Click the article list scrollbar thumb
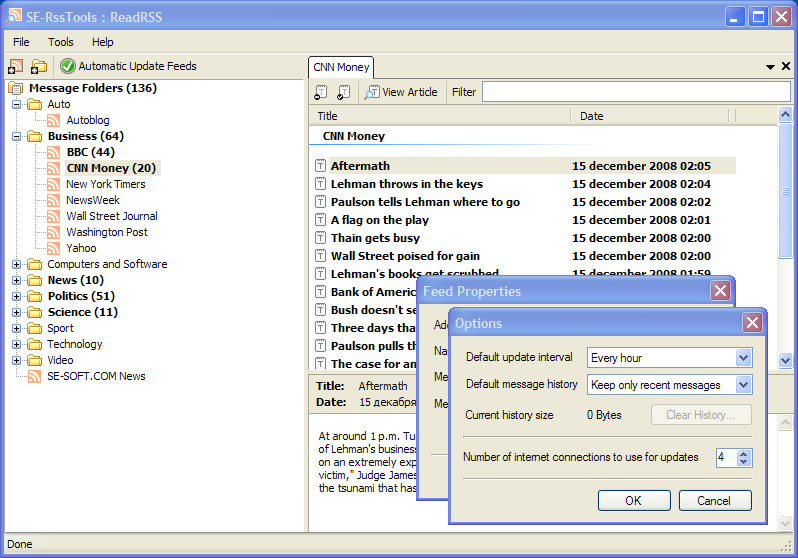798x558 pixels. (x=785, y=191)
